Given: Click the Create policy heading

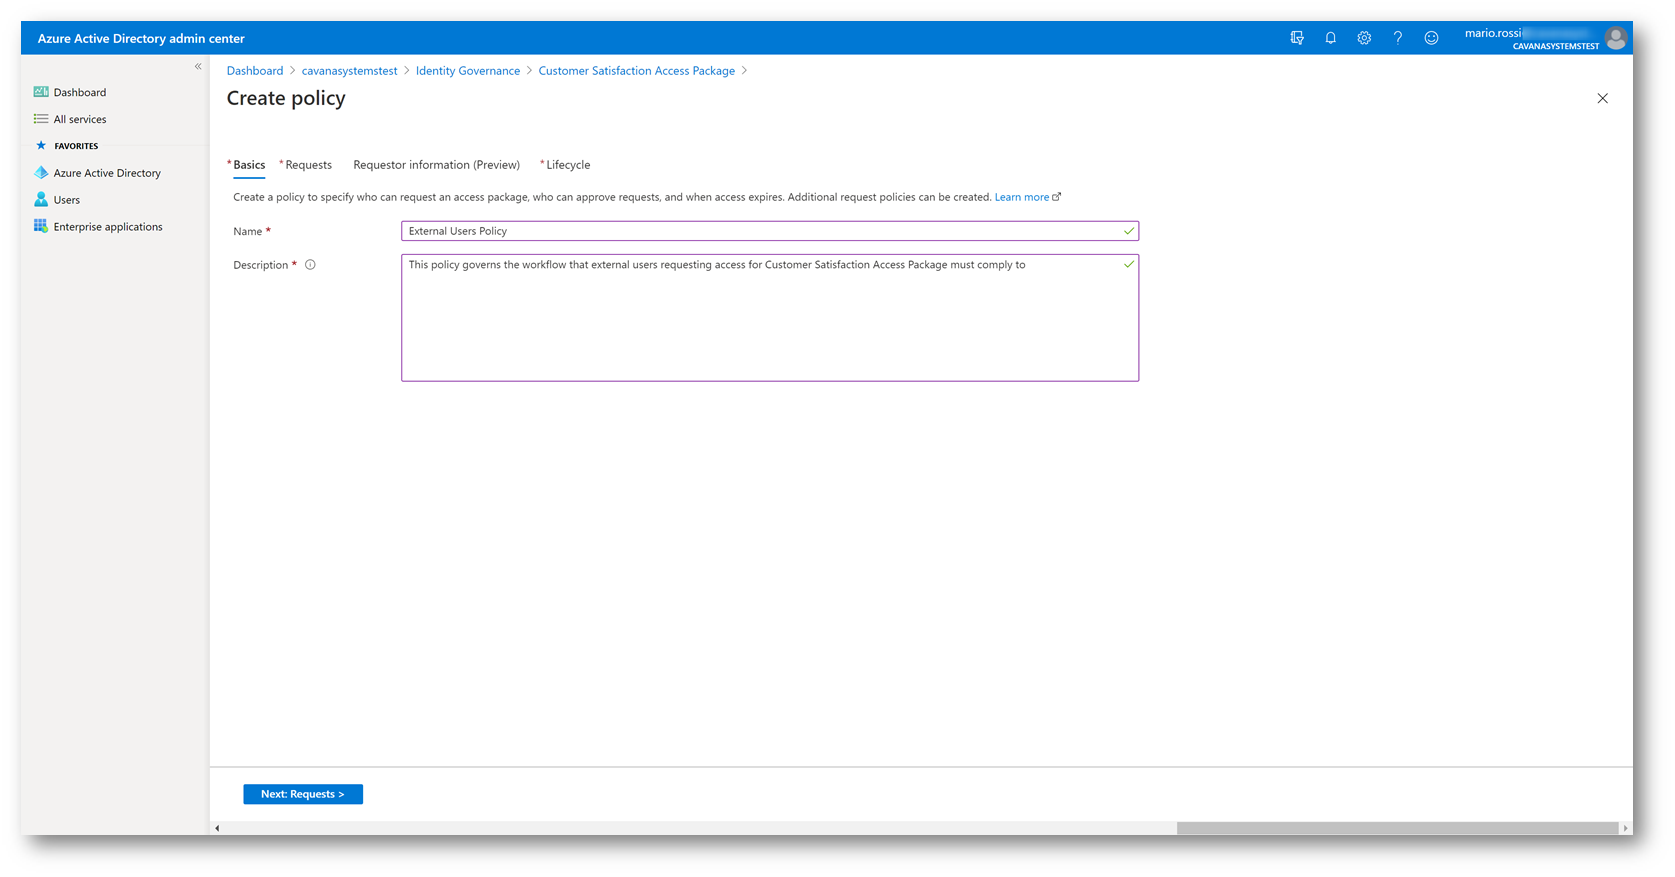Looking at the screenshot, I should 286,98.
